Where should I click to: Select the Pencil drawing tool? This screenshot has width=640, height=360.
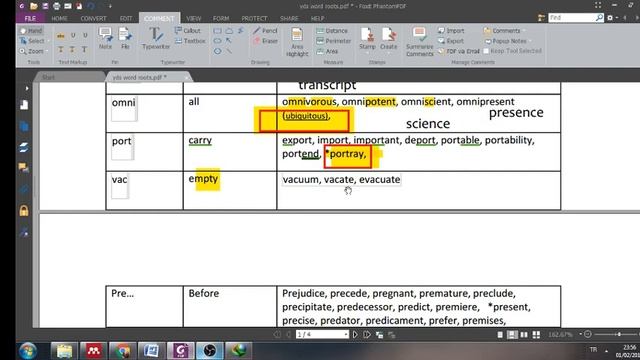265,31
